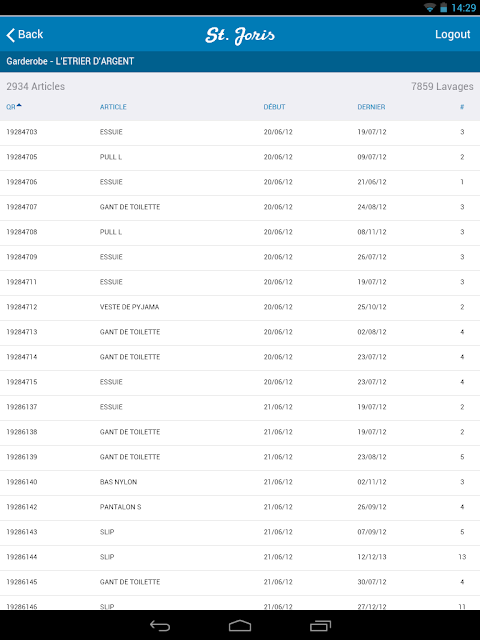
Task: Tap the Wi-Fi status icon
Action: tap(429, 7)
